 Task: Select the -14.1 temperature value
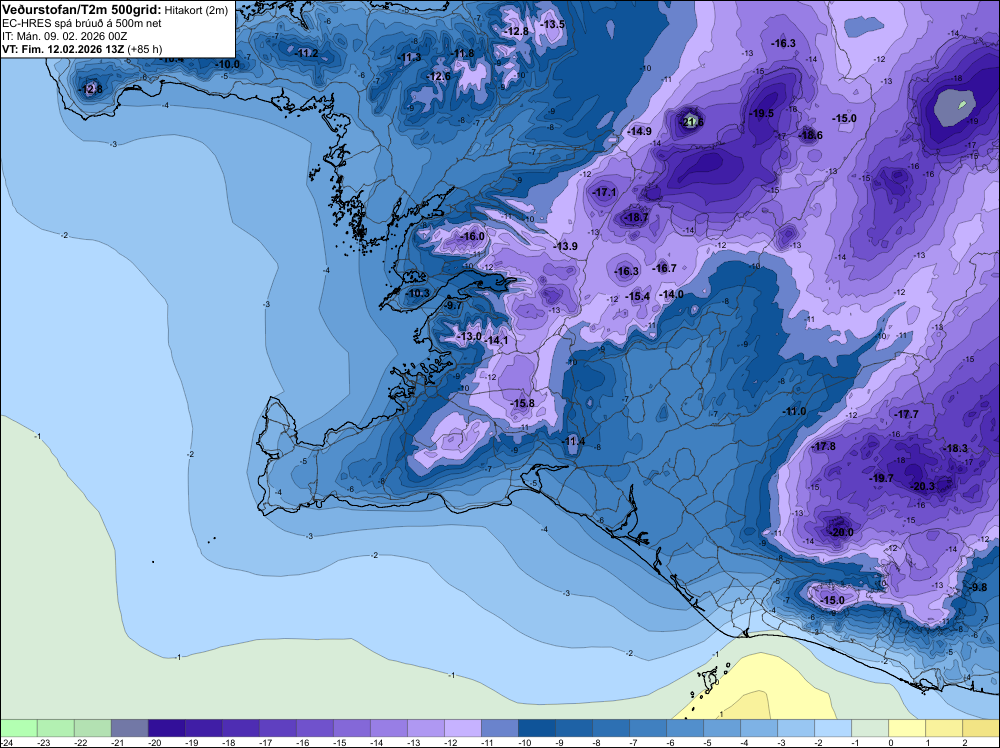(496, 341)
